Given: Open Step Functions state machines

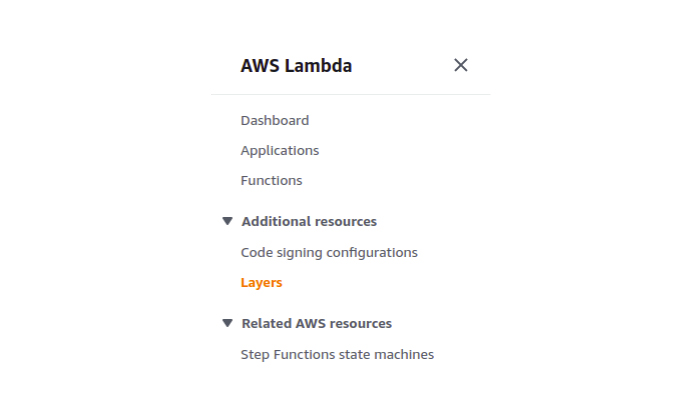Looking at the screenshot, I should pyautogui.click(x=337, y=355).
